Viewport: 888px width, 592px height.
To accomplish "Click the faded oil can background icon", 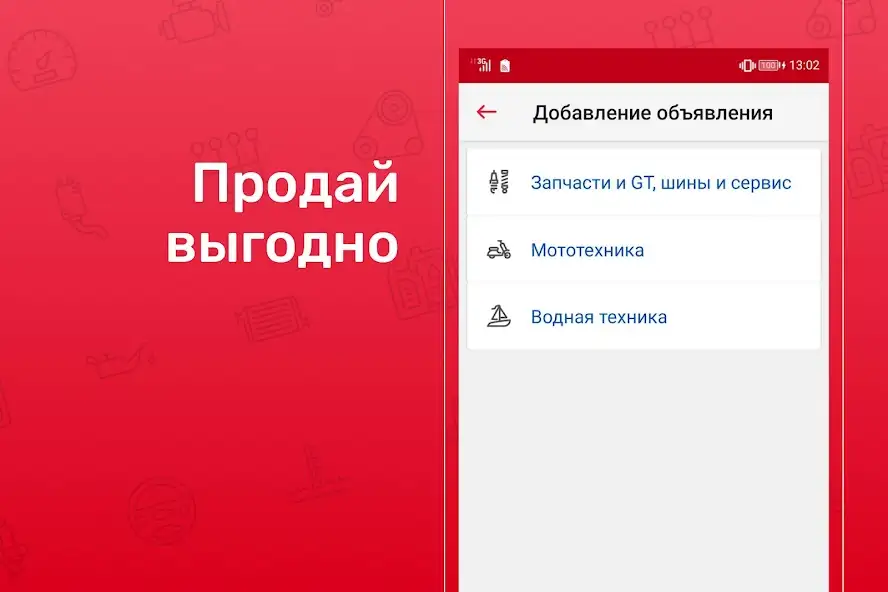I will [118, 358].
